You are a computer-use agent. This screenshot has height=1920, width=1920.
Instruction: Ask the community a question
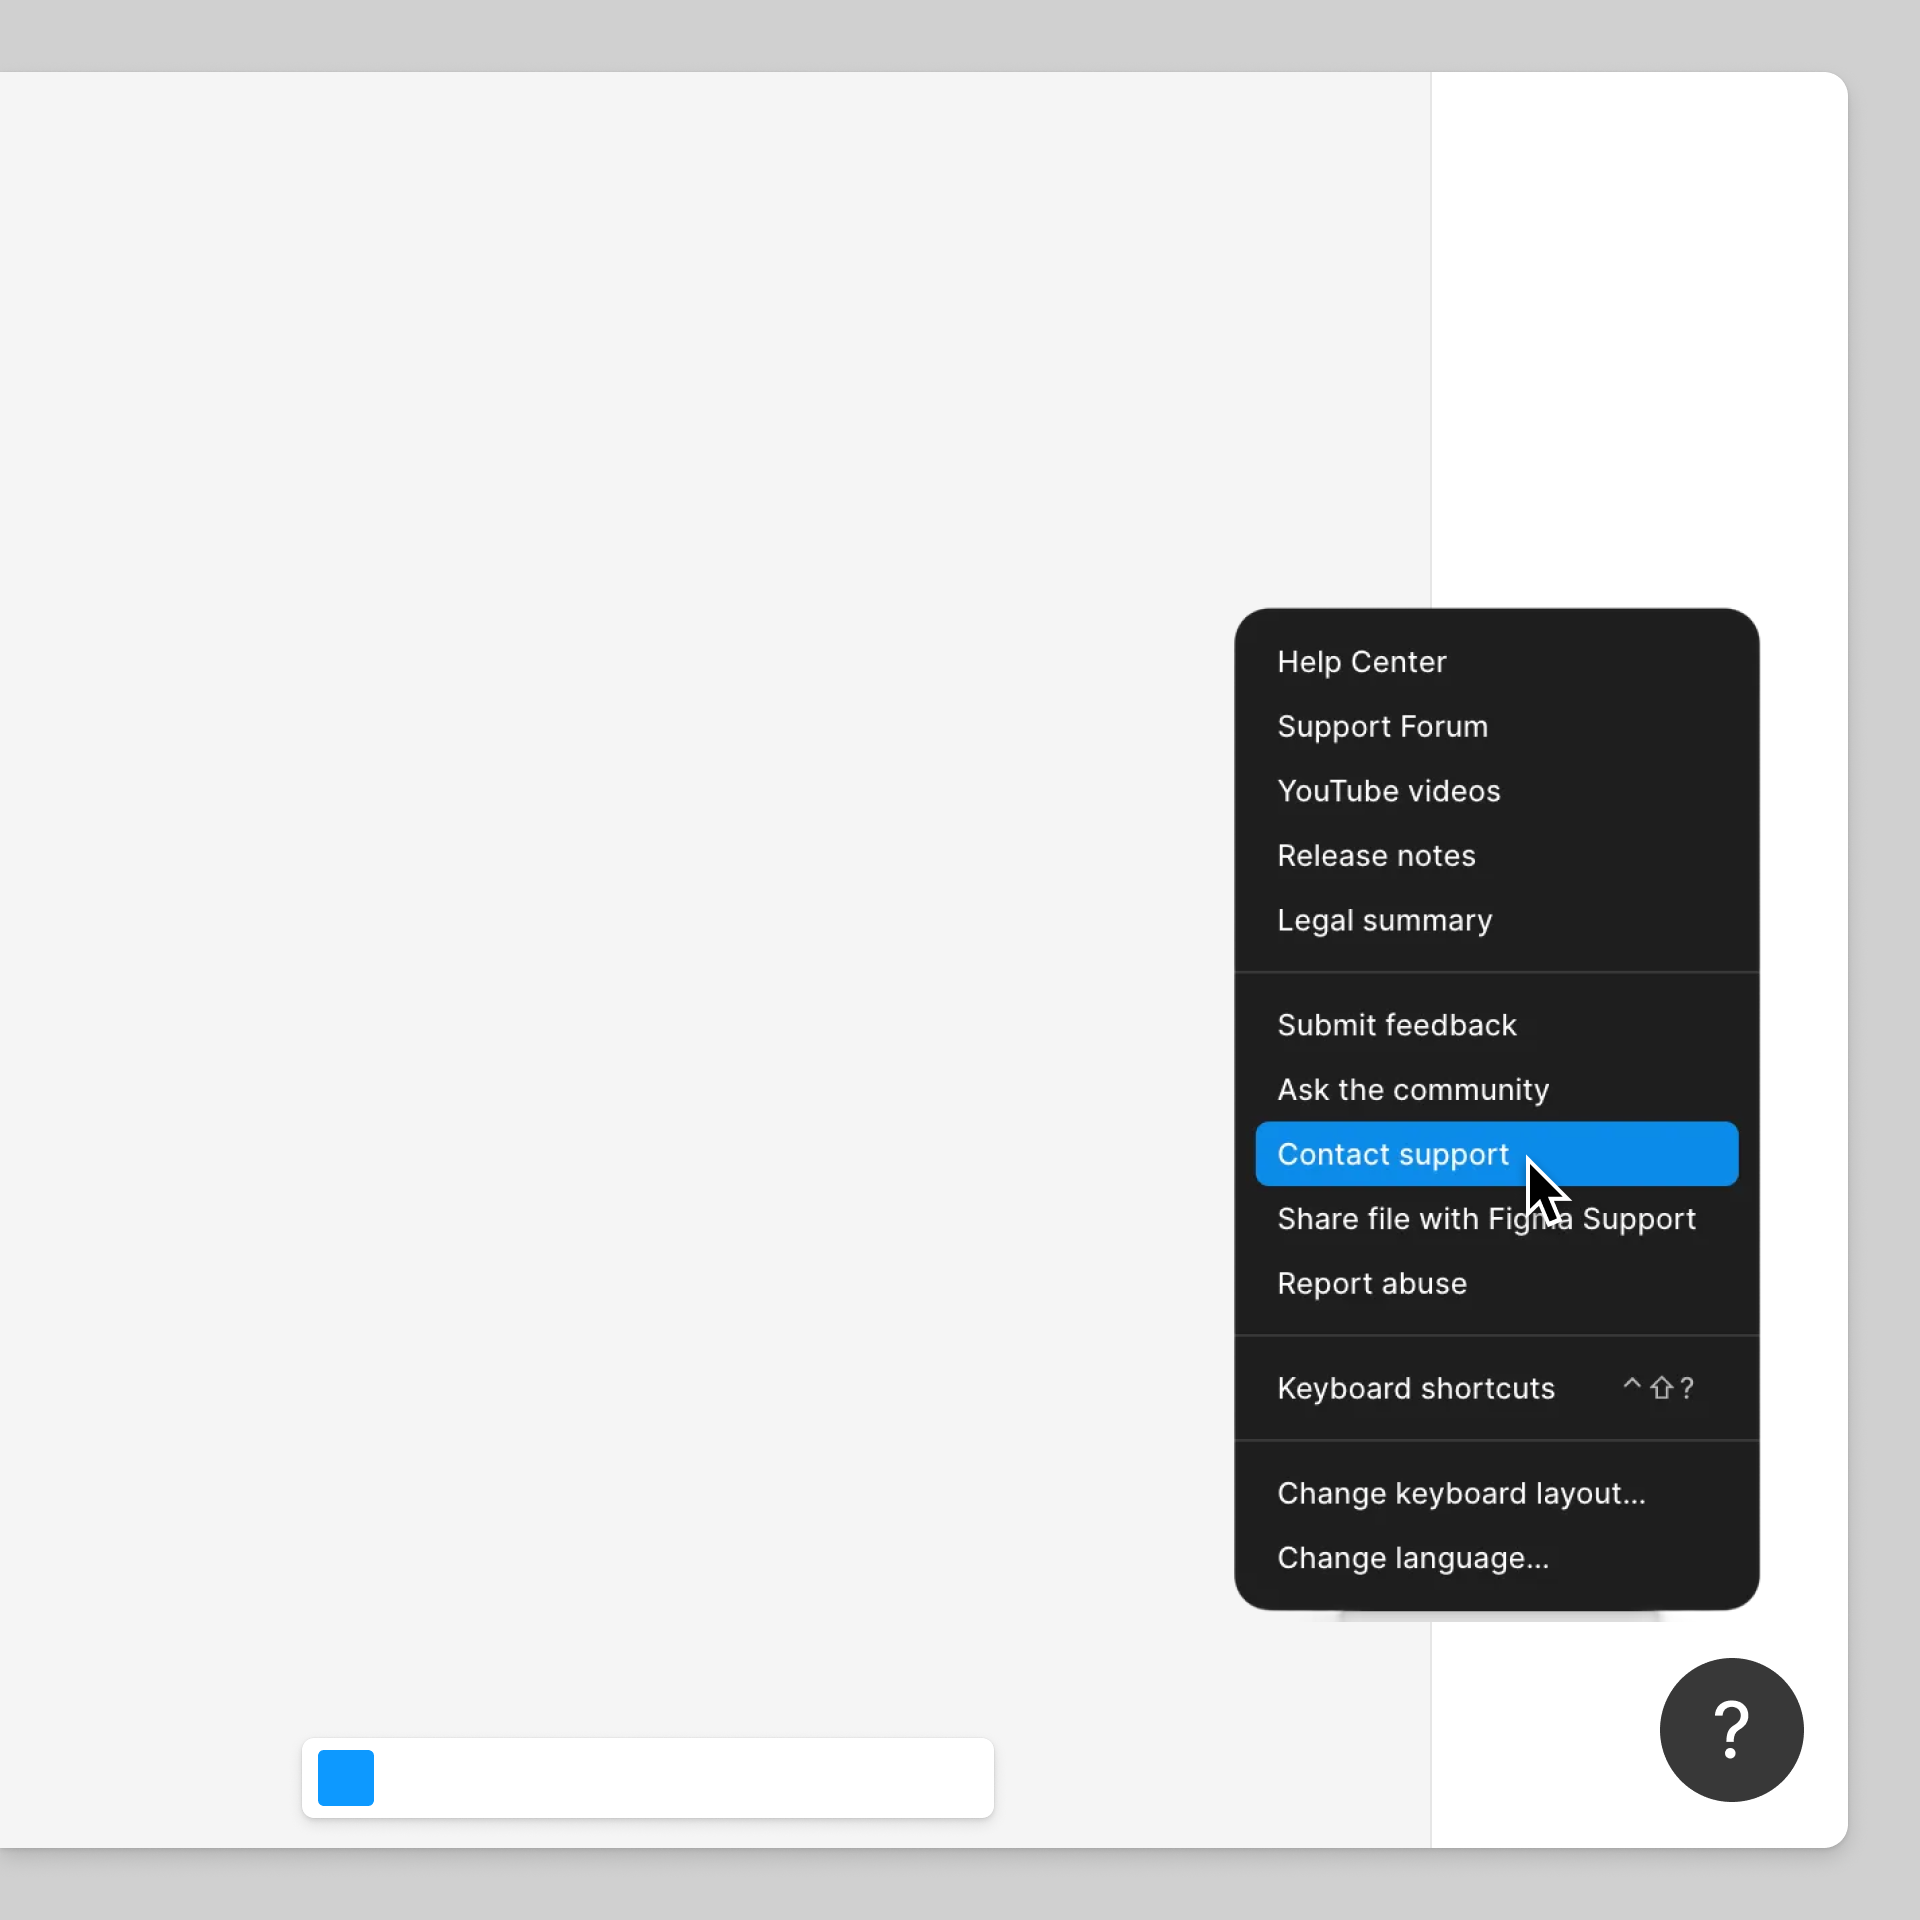click(x=1413, y=1089)
